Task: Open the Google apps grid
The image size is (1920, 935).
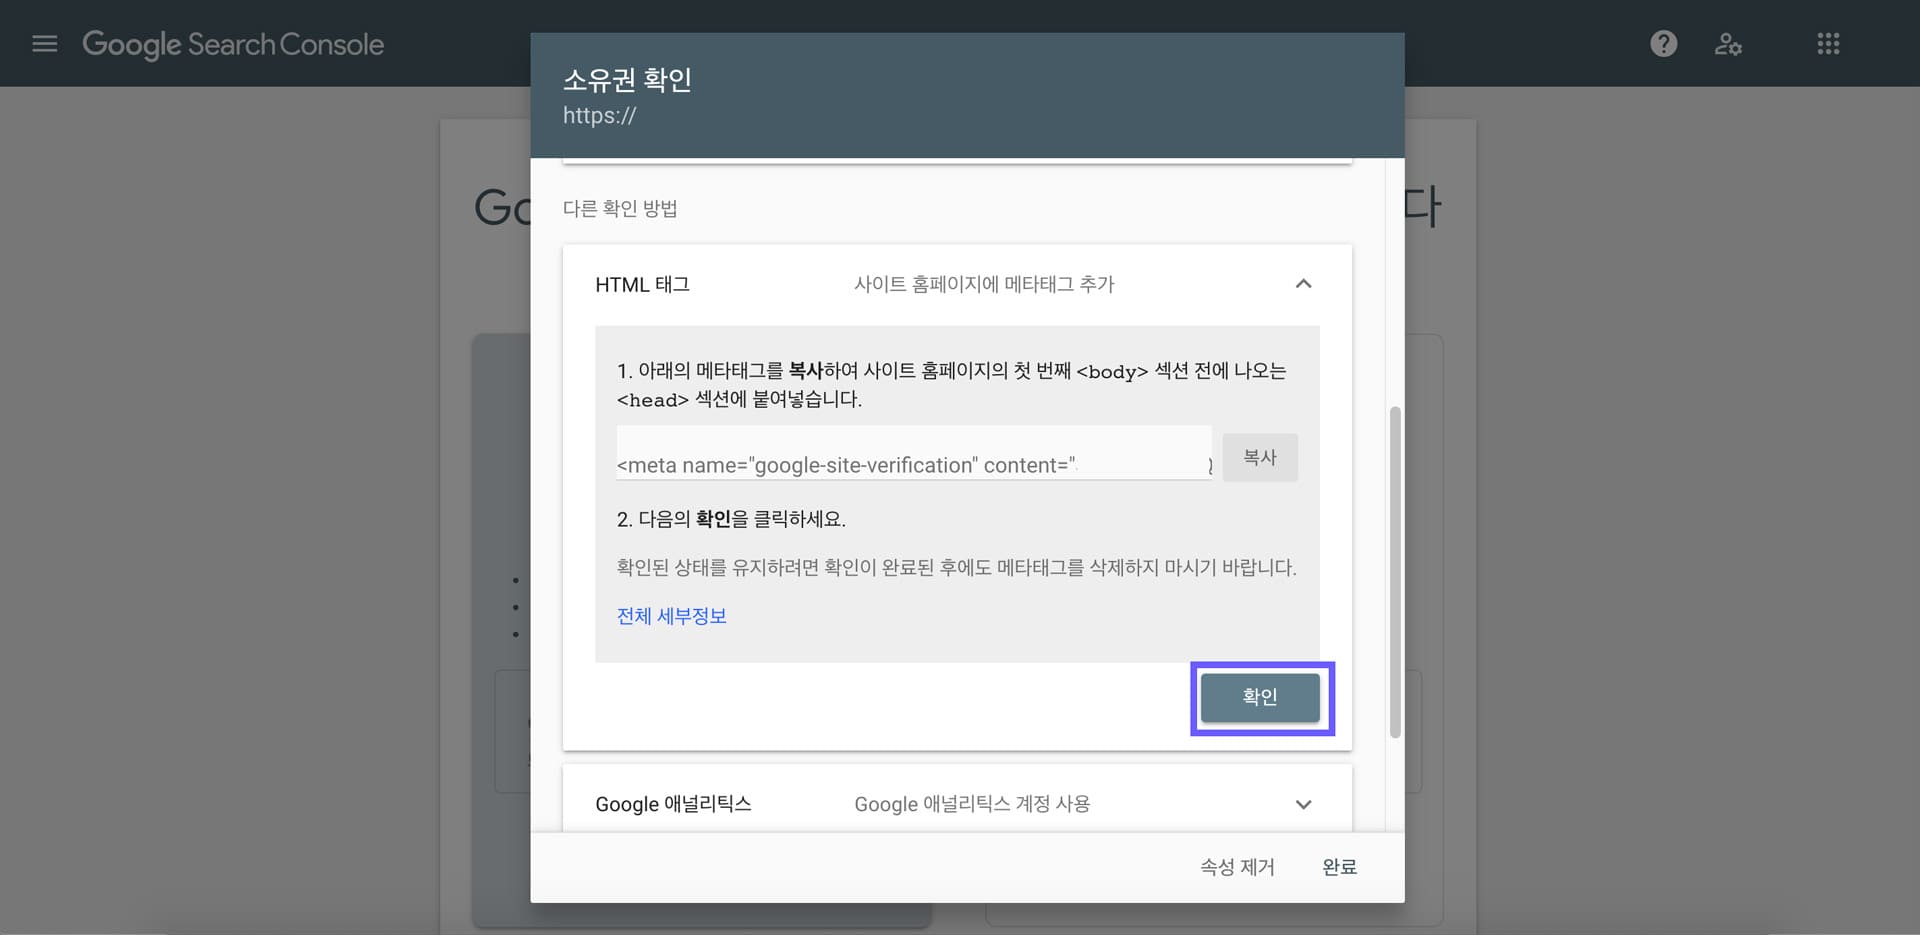Action: click(x=1827, y=43)
